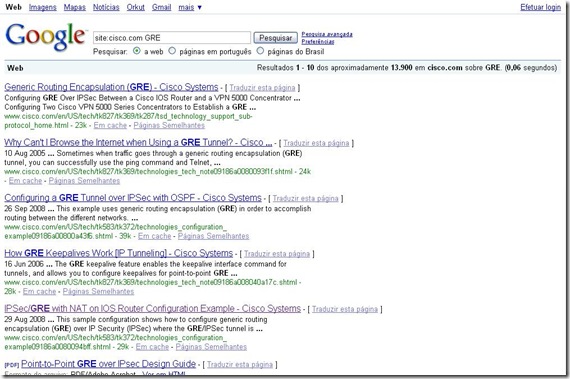Open Preferências link
570x379 pixels.
318,41
